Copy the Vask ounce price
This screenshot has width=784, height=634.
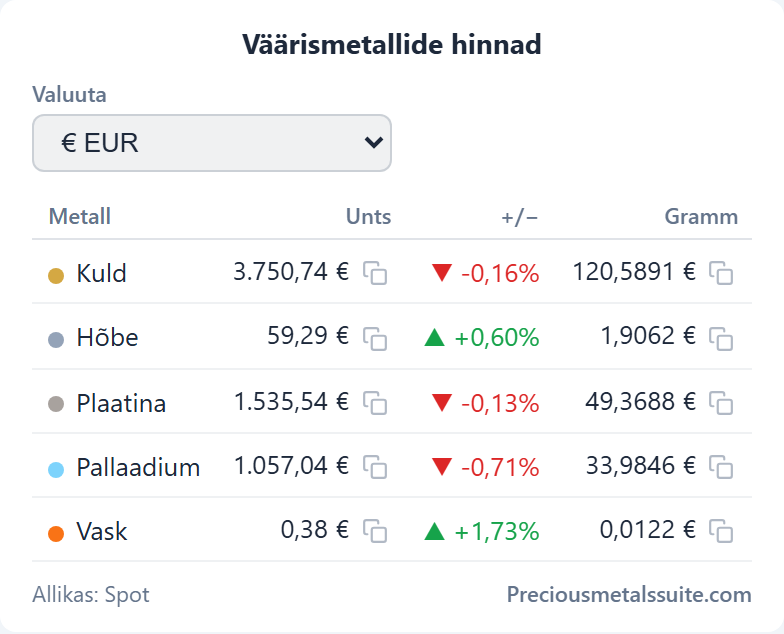coord(375,531)
